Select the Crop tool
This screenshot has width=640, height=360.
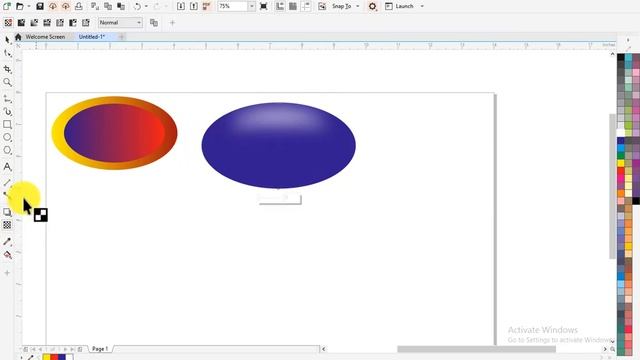(x=7, y=69)
